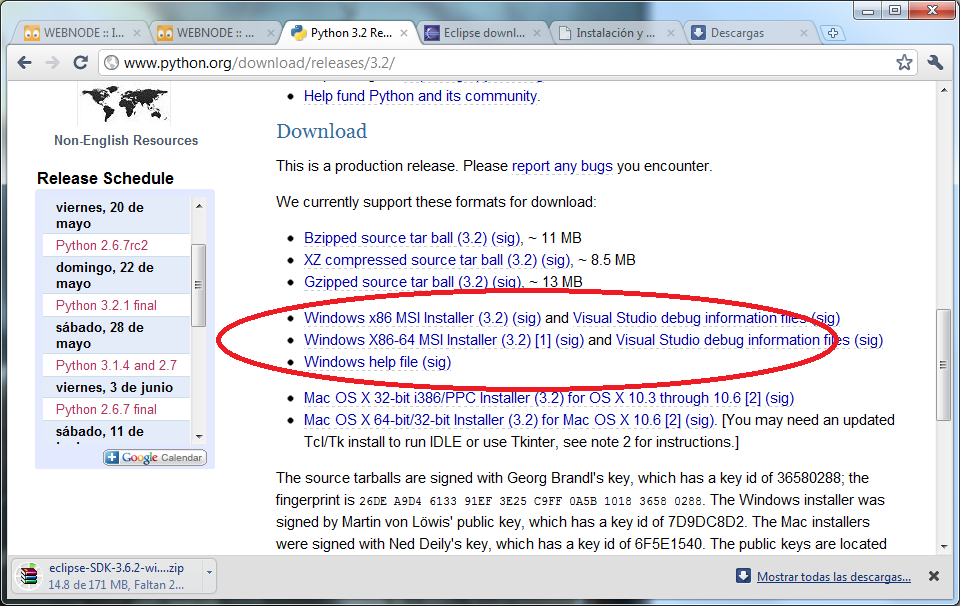Open the Non-English Resources link
The height and width of the screenshot is (606, 960).
(x=126, y=140)
